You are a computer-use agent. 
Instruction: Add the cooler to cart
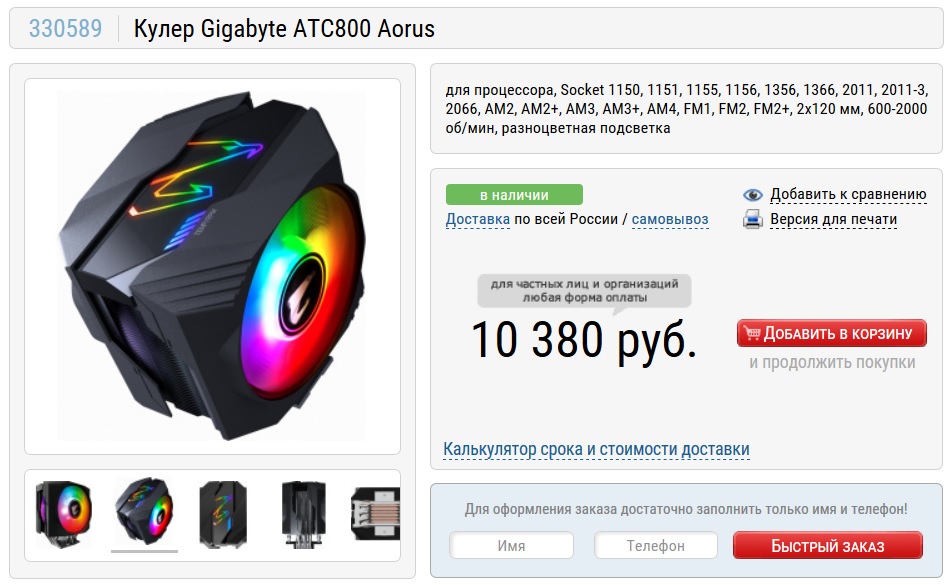pos(832,333)
